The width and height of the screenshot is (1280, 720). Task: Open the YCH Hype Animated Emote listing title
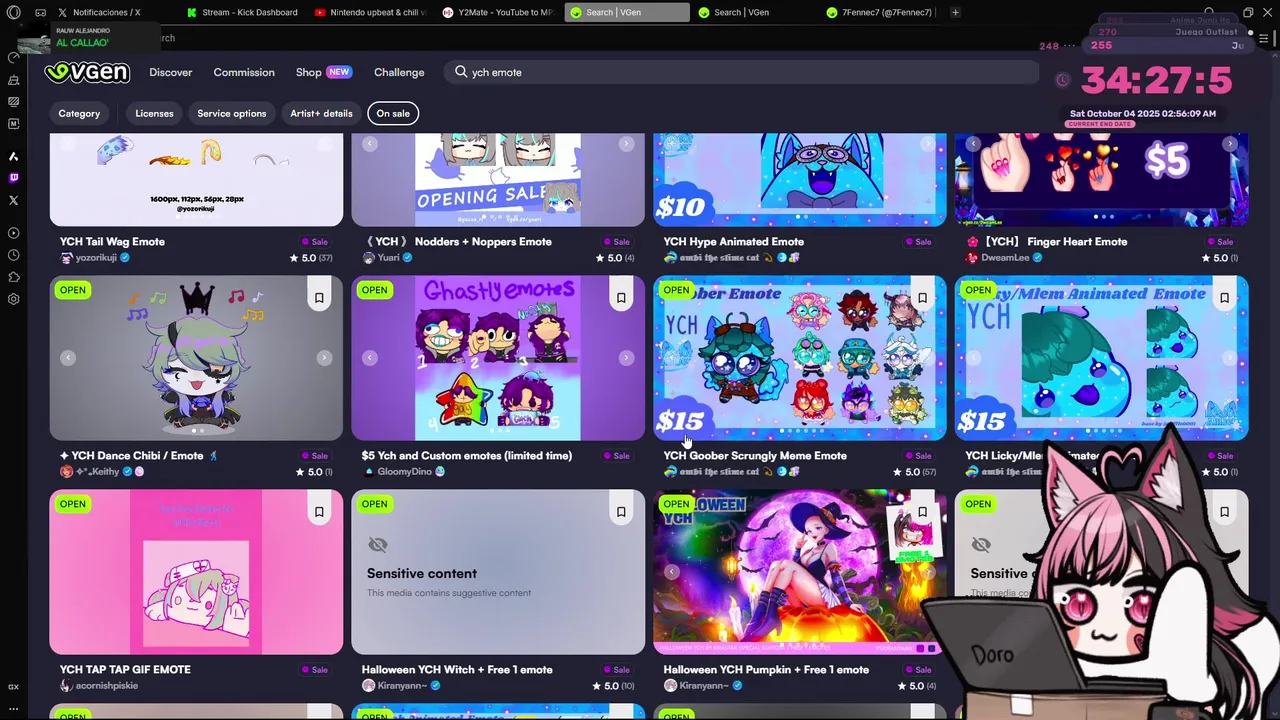point(733,241)
